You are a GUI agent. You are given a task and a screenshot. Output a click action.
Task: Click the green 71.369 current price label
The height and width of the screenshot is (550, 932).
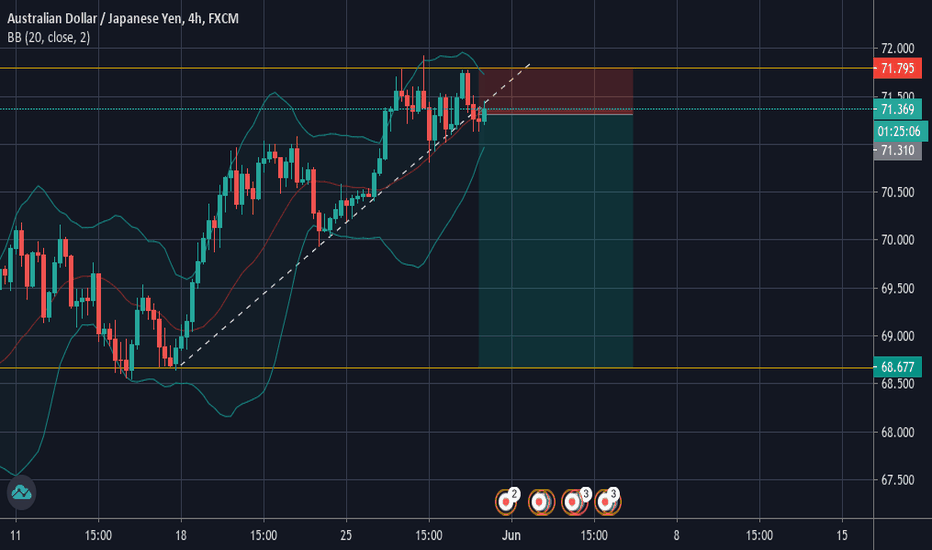897,109
